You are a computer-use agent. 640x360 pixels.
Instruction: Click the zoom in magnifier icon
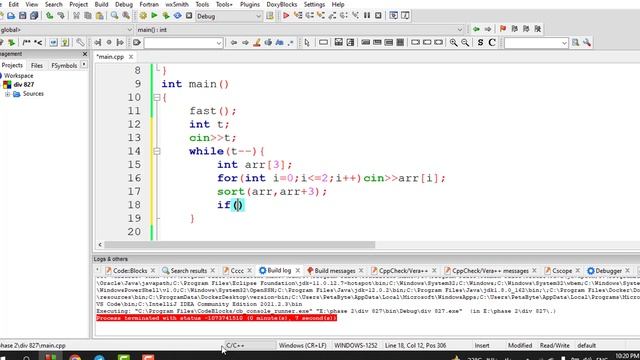pos(453,42)
